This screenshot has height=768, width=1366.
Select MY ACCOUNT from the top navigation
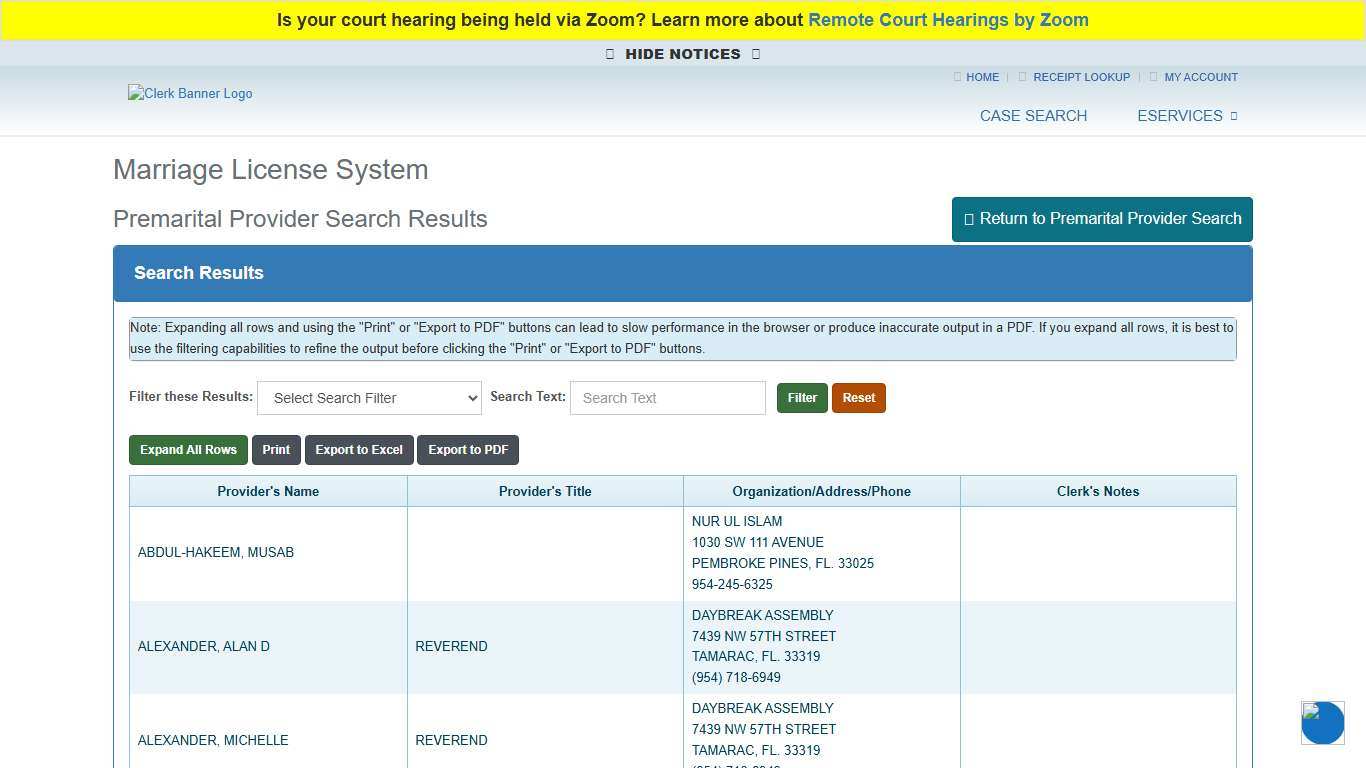tap(1200, 77)
